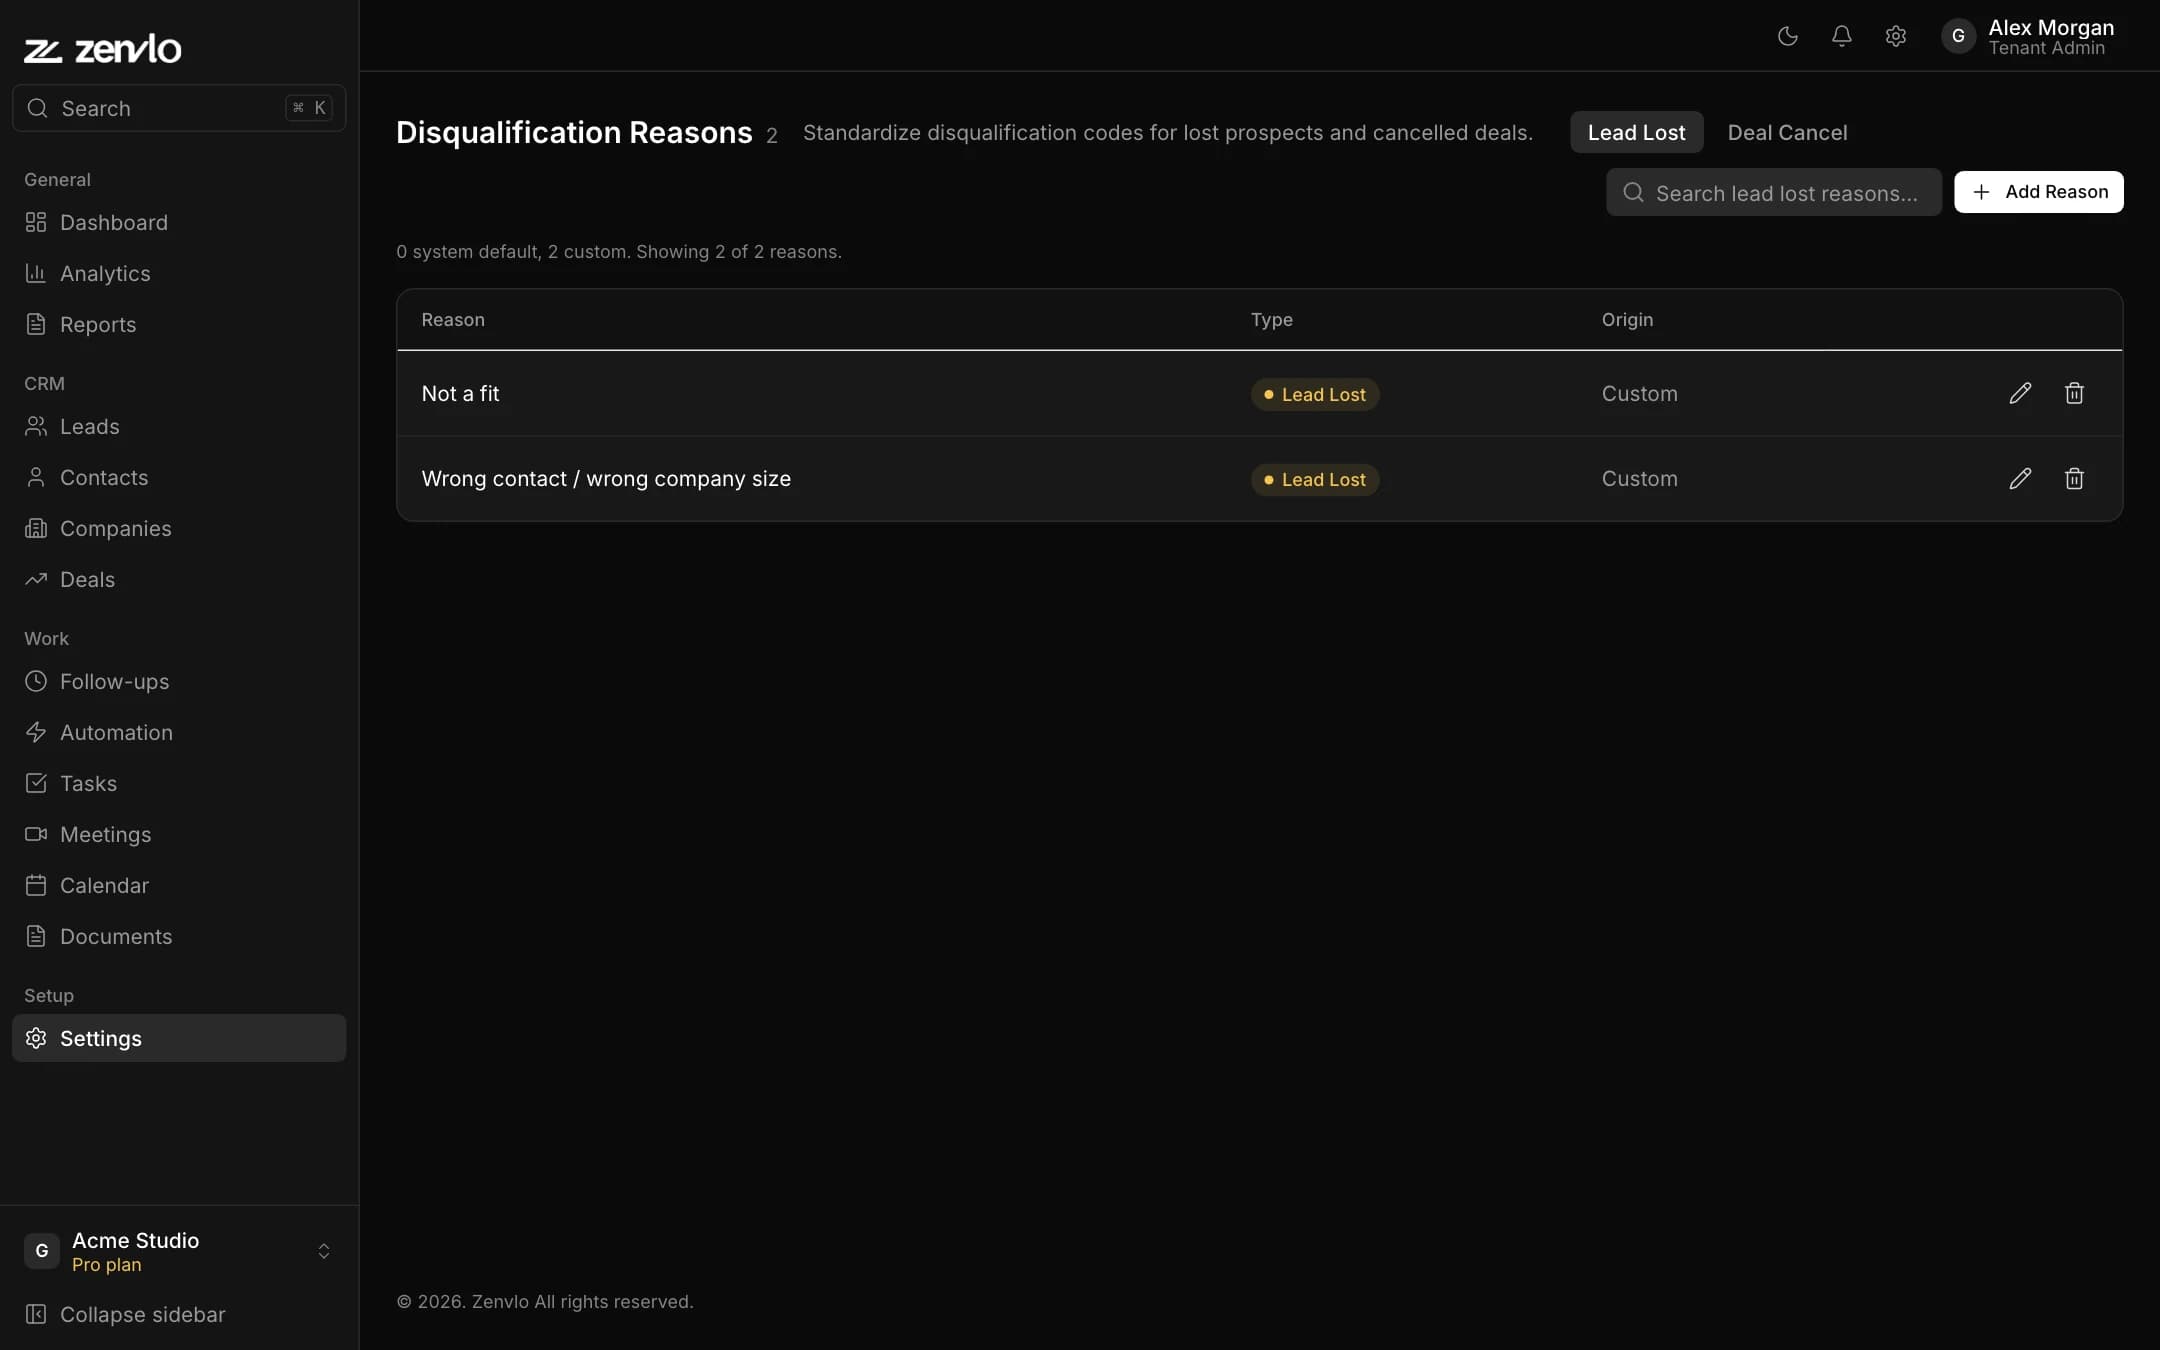Open Documents page
The image size is (2160, 1350).
click(x=179, y=936)
